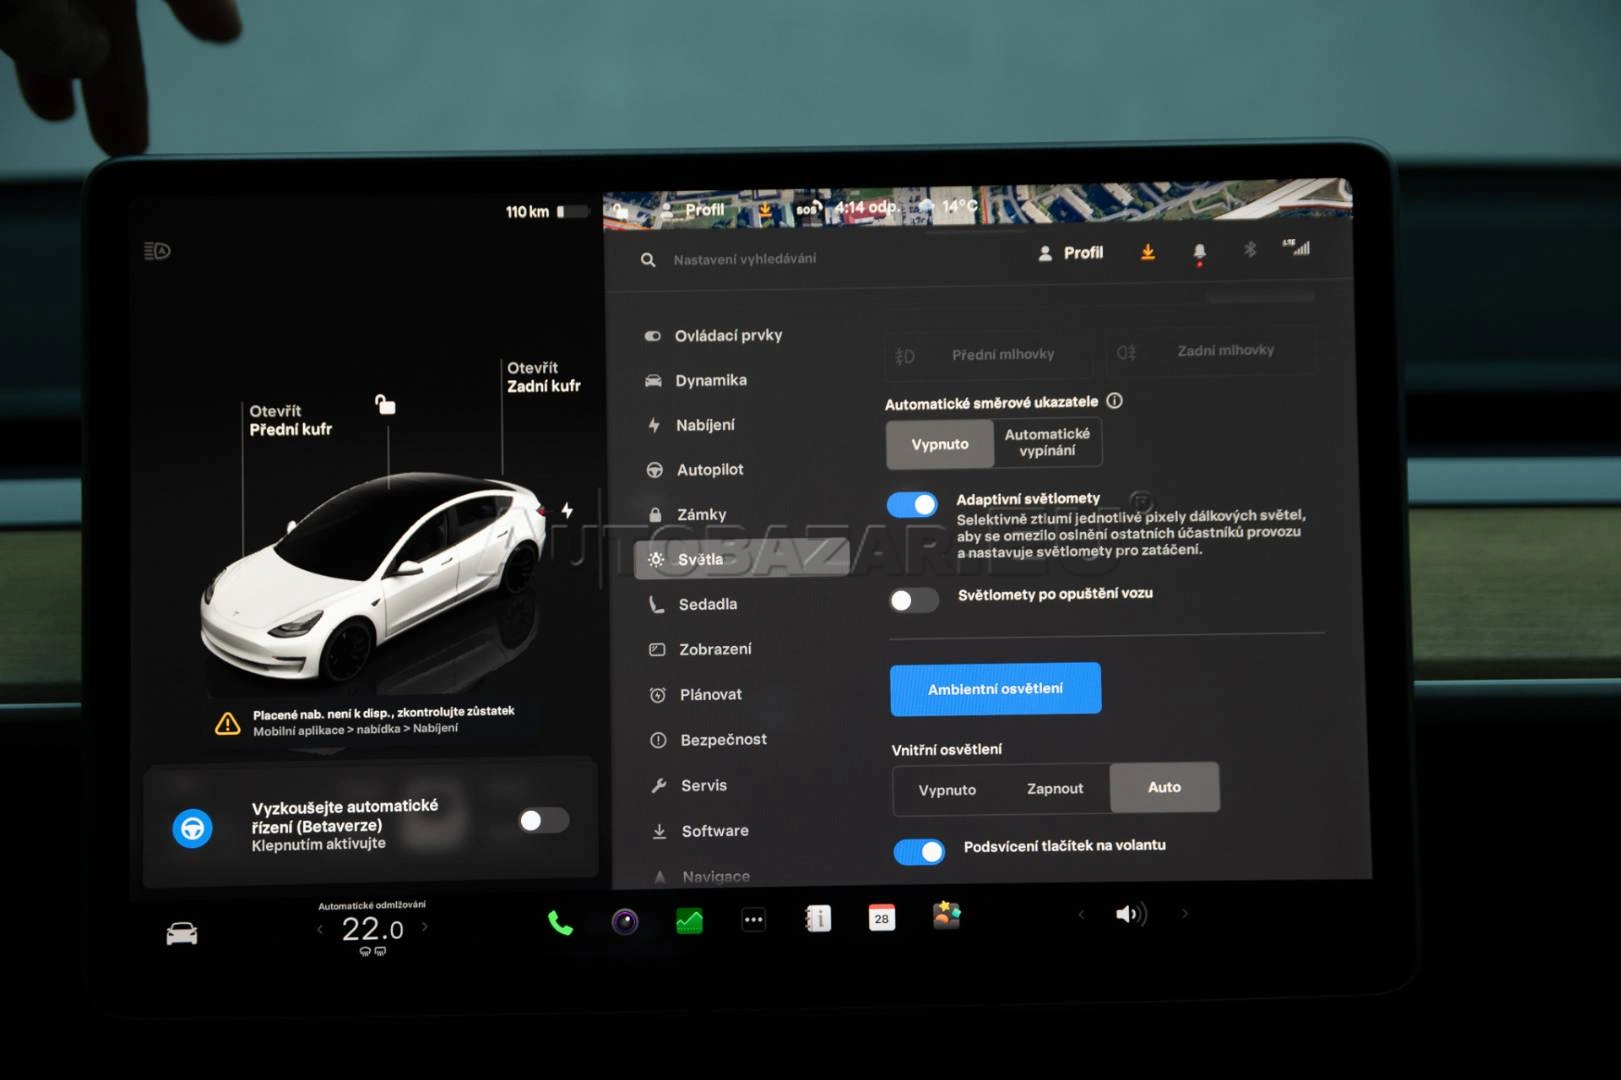Viewport: 1621px width, 1080px height.
Task: Click the 22.0 temperature display
Action: [x=372, y=930]
